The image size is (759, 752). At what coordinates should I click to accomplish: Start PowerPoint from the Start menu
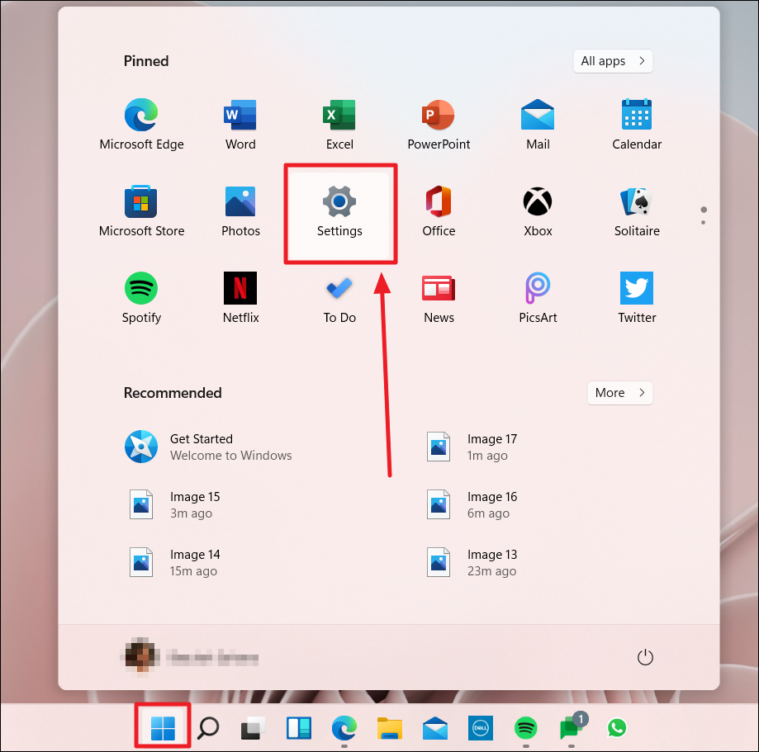(x=439, y=124)
